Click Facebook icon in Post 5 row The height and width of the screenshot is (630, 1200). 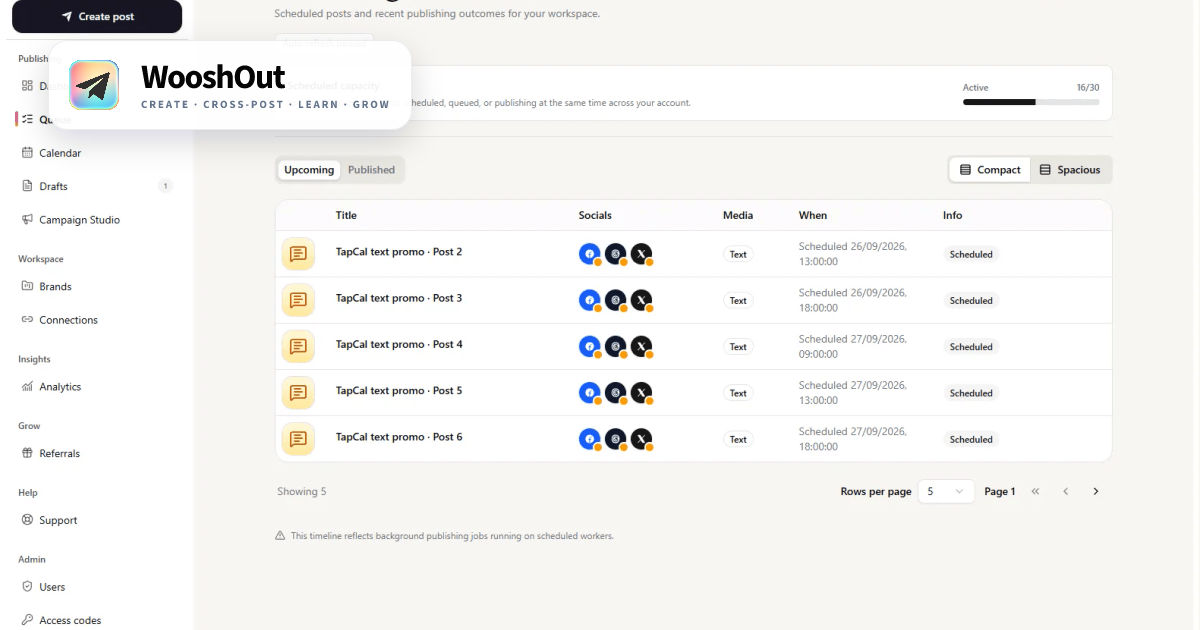point(590,392)
